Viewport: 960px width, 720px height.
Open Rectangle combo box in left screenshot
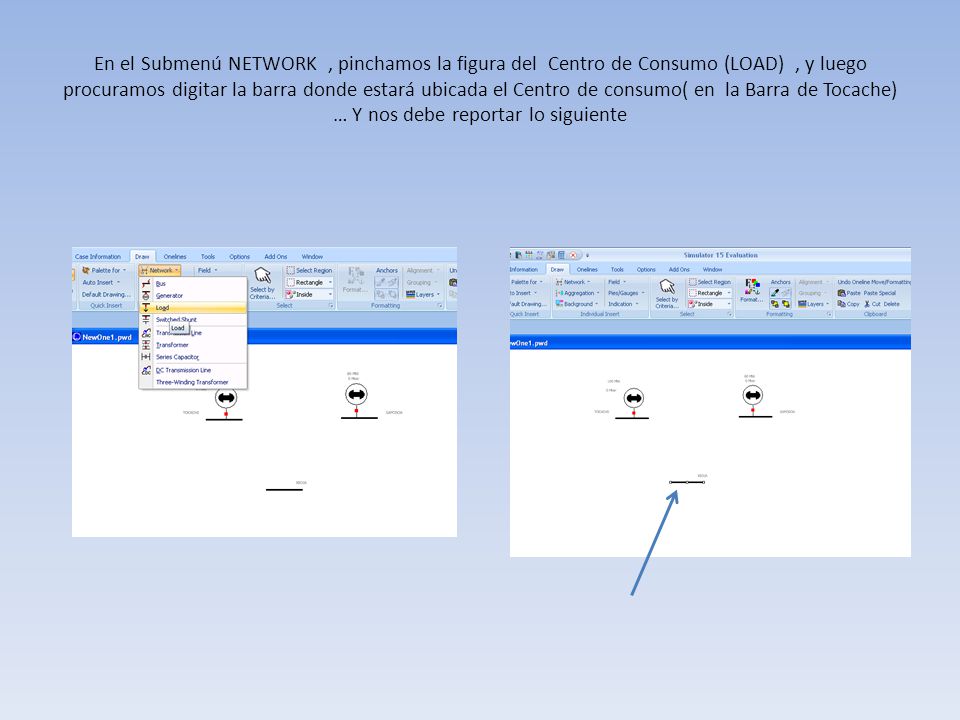(309, 282)
